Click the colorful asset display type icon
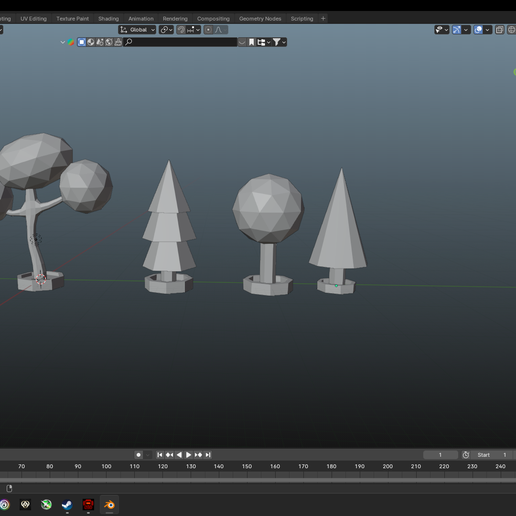Viewport: 516px width, 516px height. coord(71,42)
